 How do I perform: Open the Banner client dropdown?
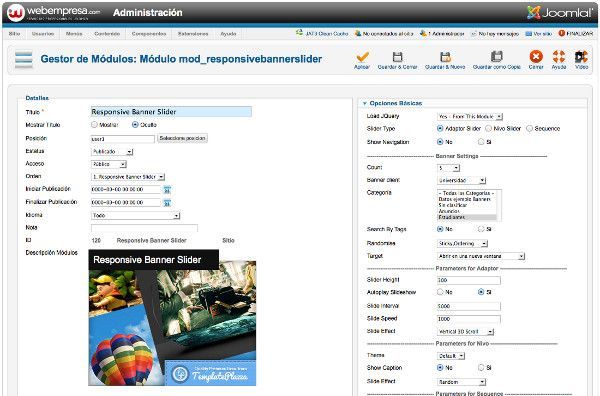(x=461, y=180)
